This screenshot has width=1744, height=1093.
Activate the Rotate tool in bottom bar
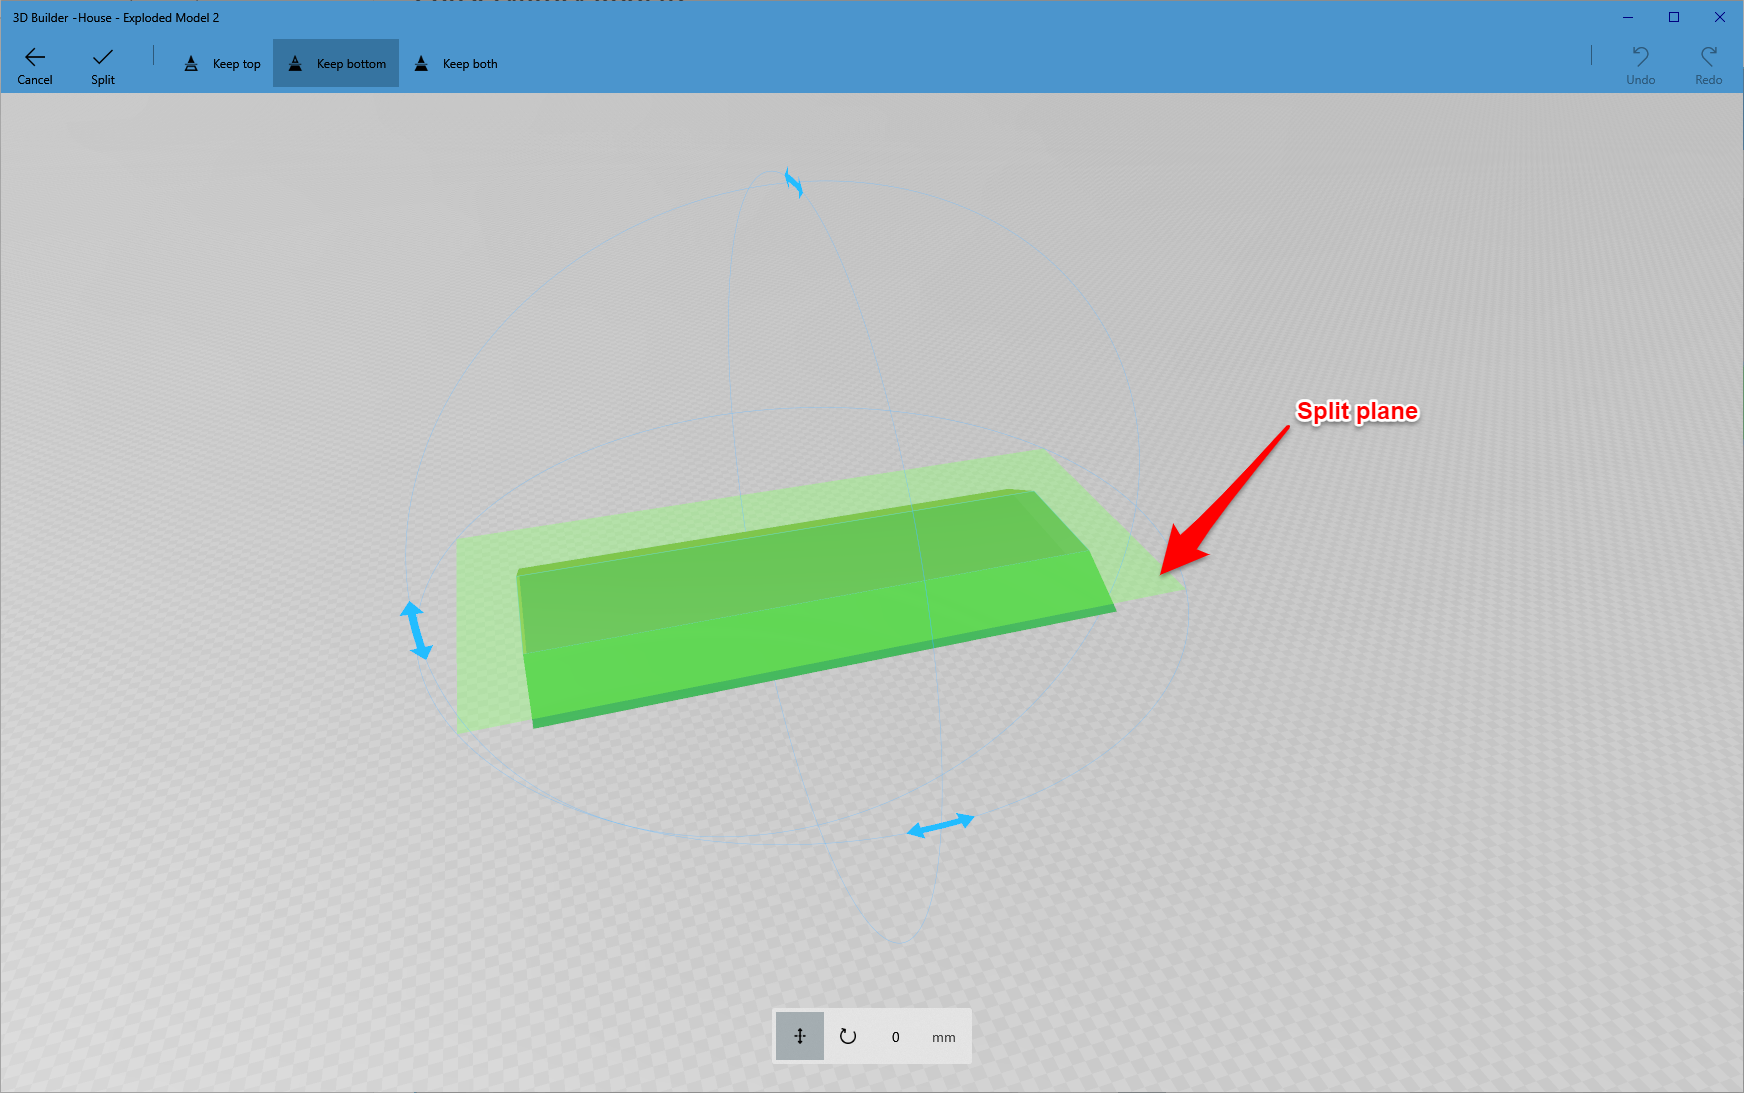[x=848, y=1036]
